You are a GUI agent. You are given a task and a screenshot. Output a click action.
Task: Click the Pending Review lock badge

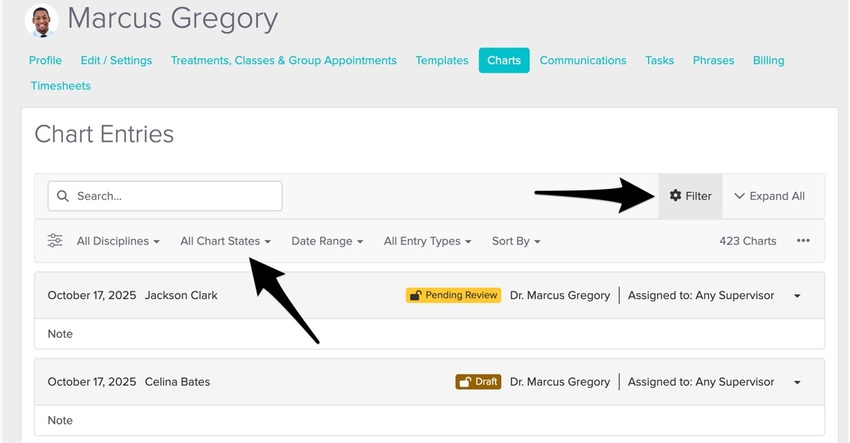coord(453,295)
